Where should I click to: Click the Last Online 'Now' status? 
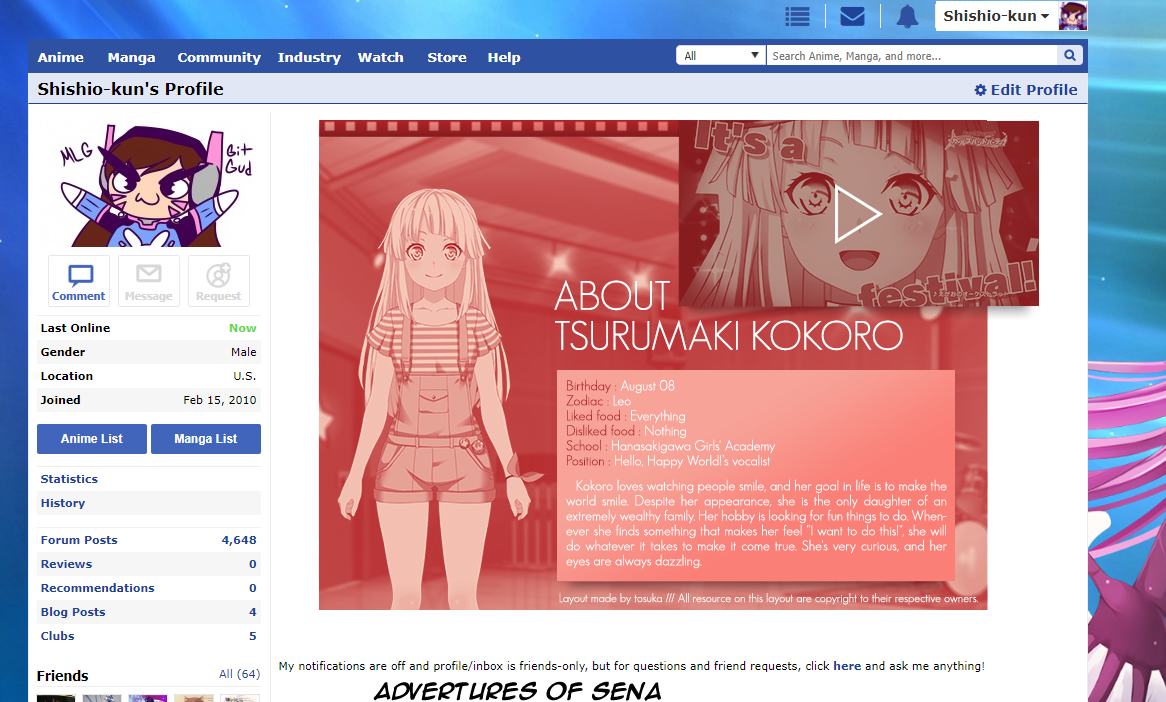242,328
